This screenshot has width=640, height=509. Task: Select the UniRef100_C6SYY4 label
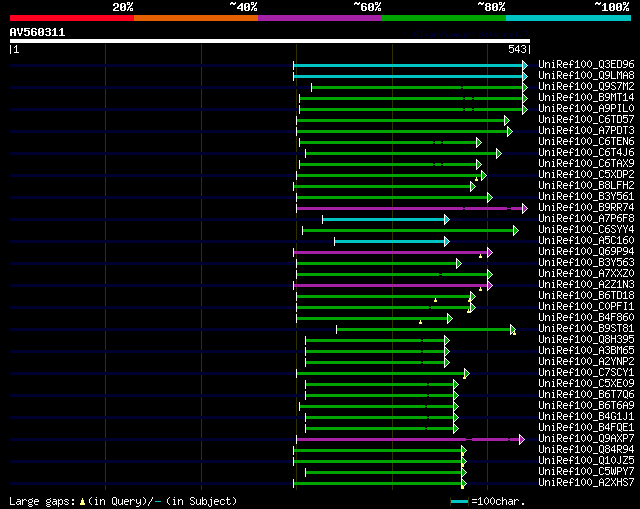(x=586, y=230)
